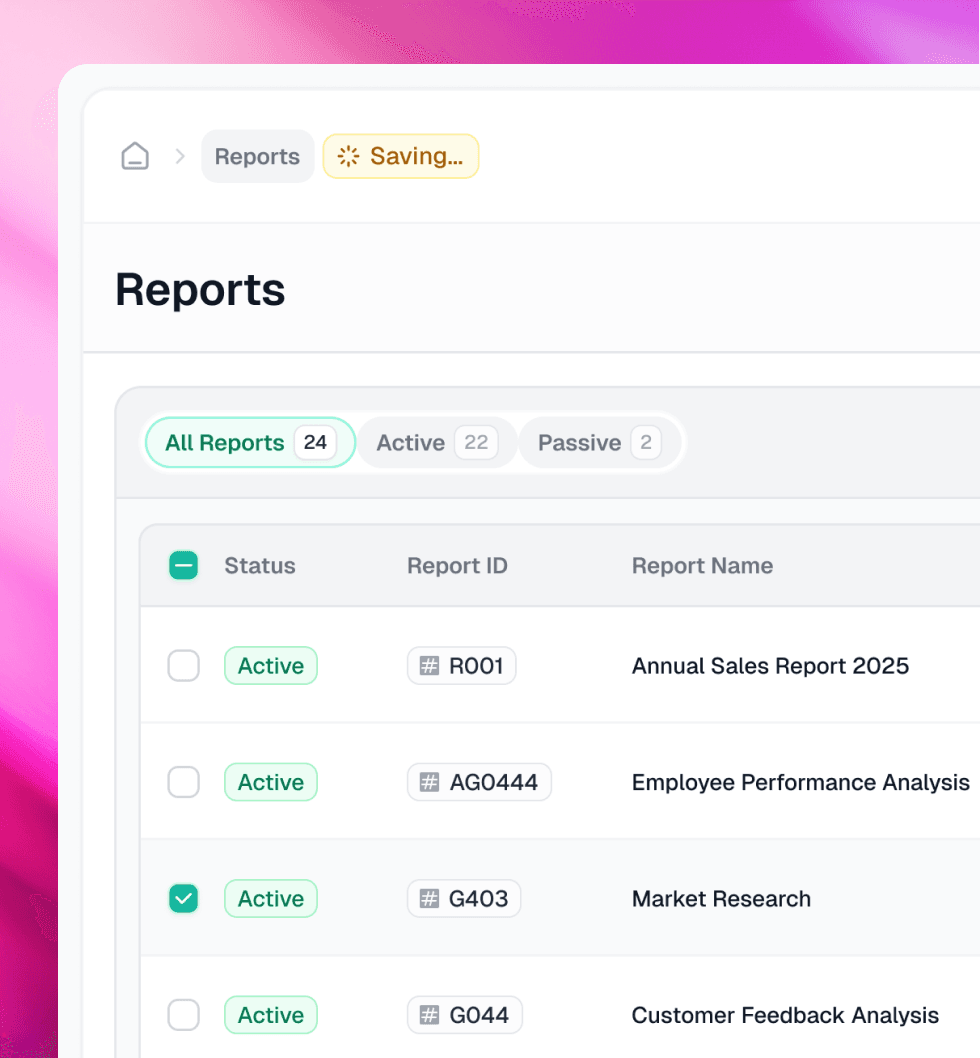Click the breadcrumb chevron separator
Screen dimensions: 980x1058
point(180,157)
